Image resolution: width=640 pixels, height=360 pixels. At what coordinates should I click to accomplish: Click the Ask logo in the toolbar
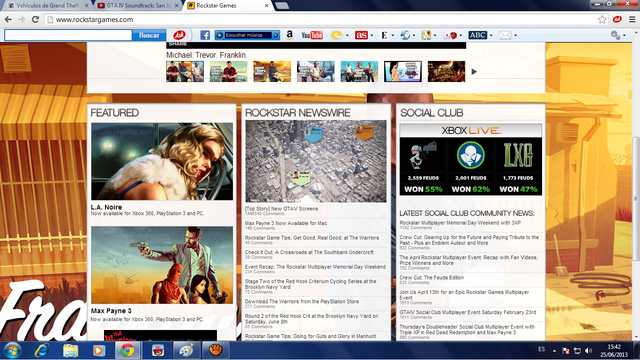[179, 35]
